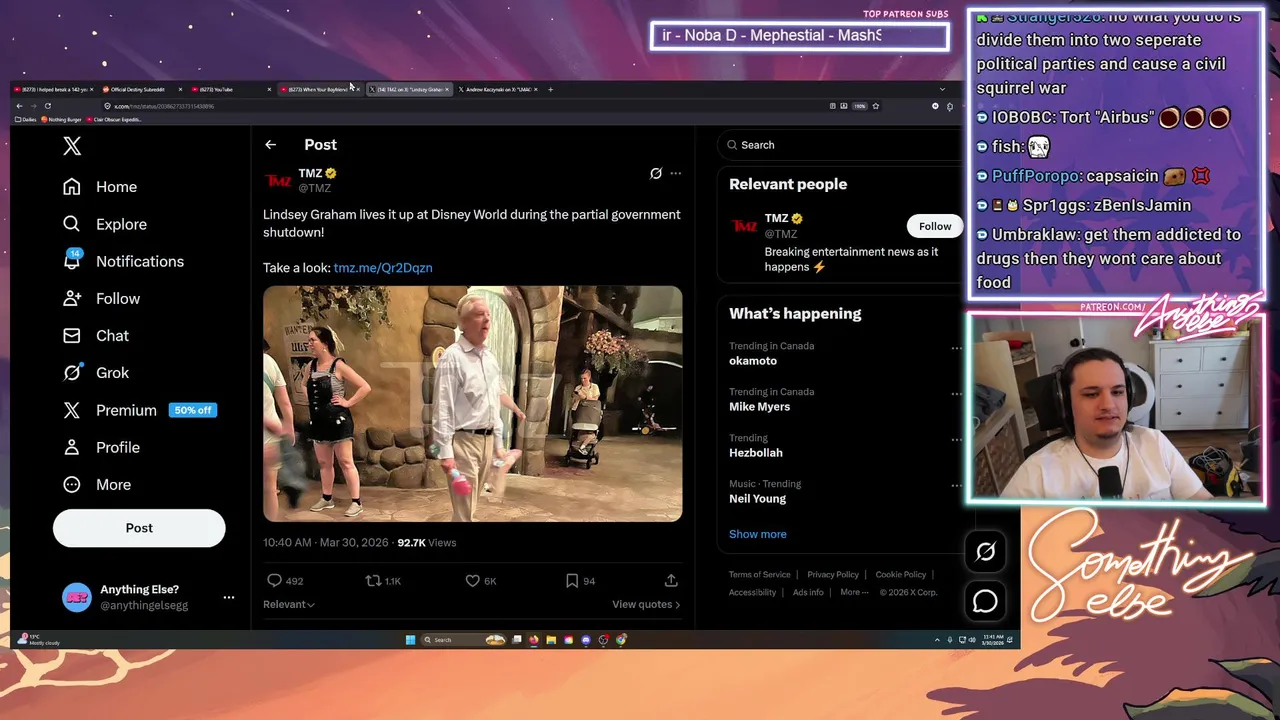This screenshot has width=1280, height=720.
Task: Click the share icon on post
Action: (671, 581)
